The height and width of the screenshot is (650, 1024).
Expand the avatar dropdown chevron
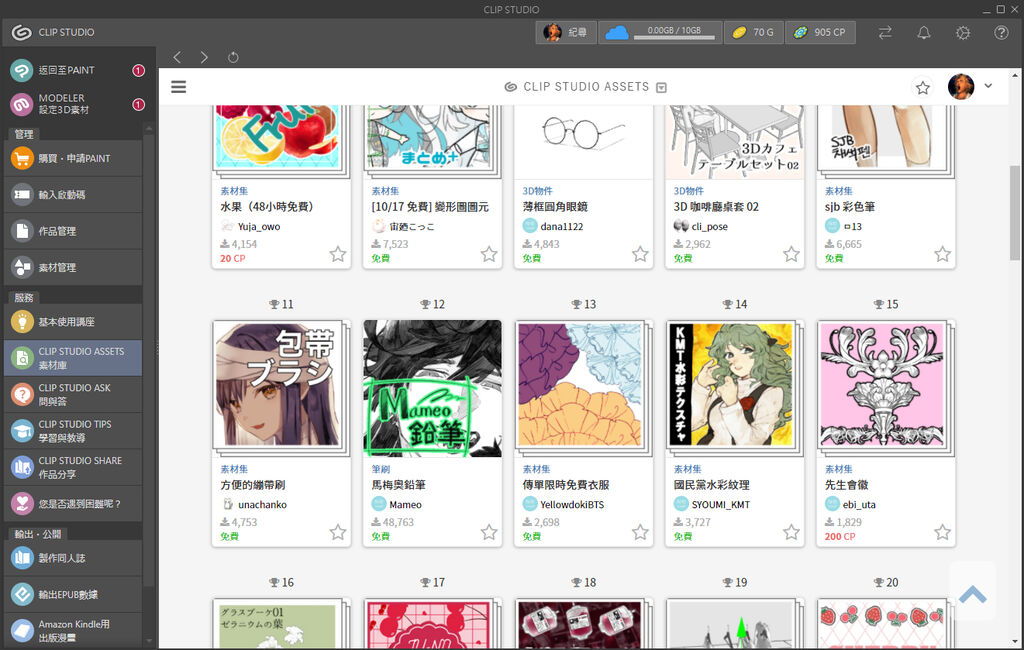(x=988, y=86)
